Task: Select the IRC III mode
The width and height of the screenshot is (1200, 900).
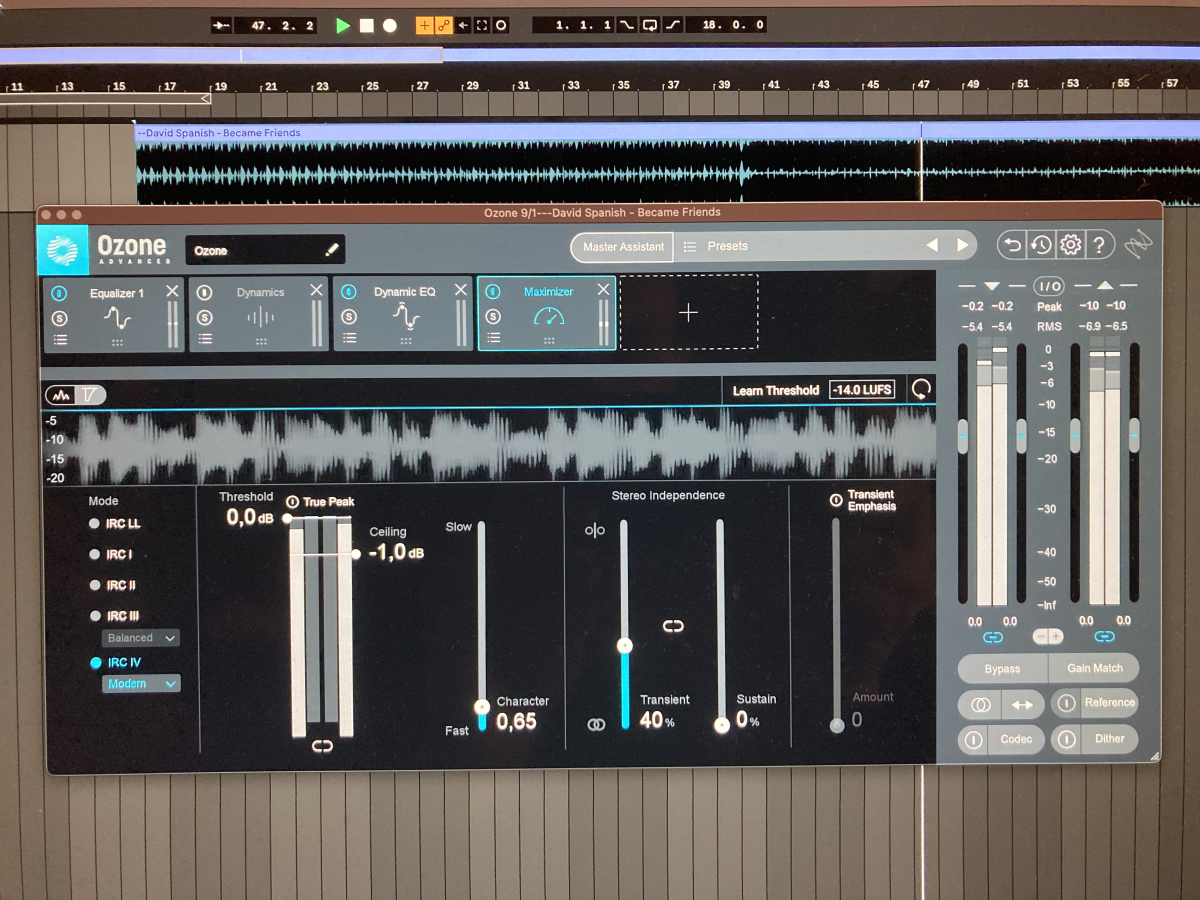Action: (x=114, y=616)
